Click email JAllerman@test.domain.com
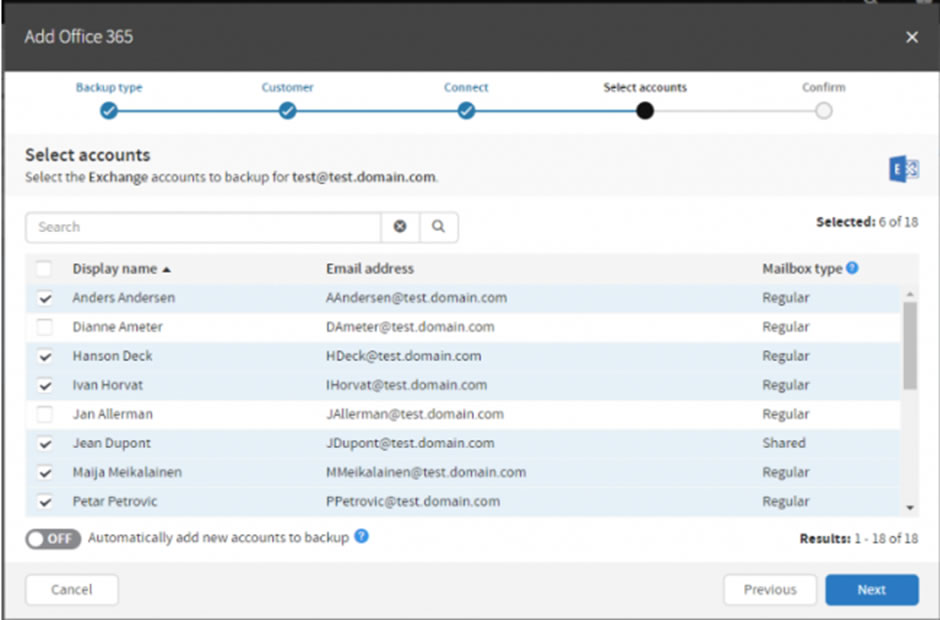Viewport: 940px width, 620px height. [x=415, y=414]
